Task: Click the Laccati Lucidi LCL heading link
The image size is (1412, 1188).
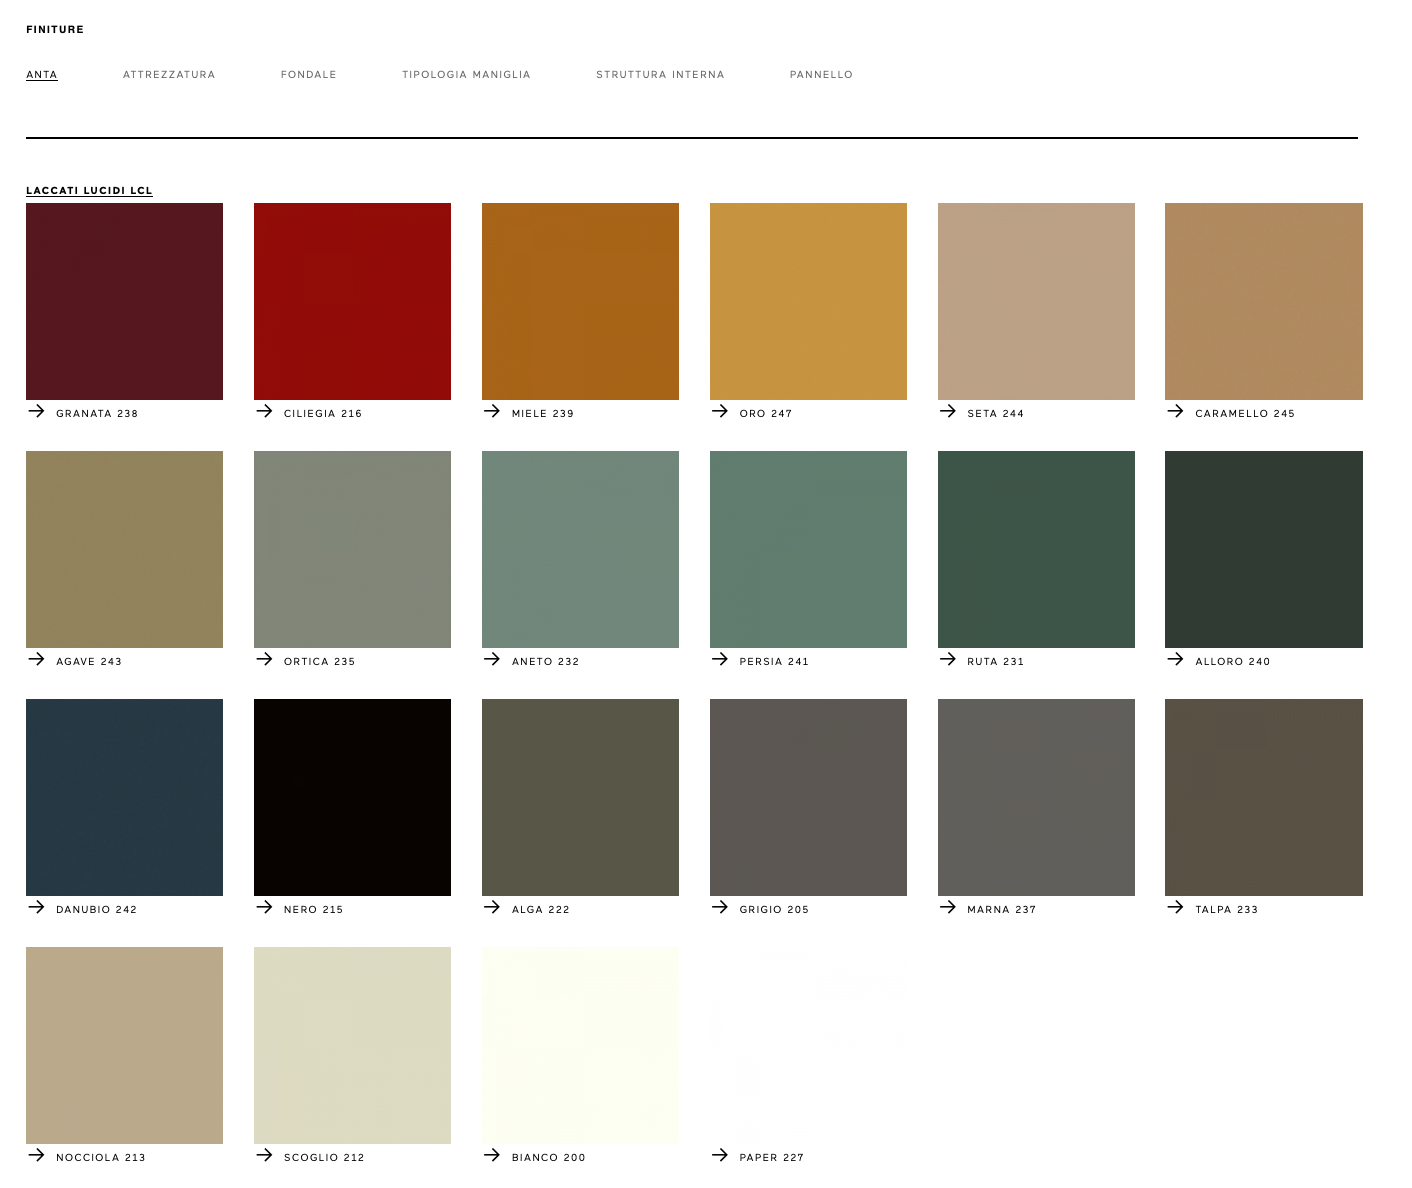Action: (89, 191)
